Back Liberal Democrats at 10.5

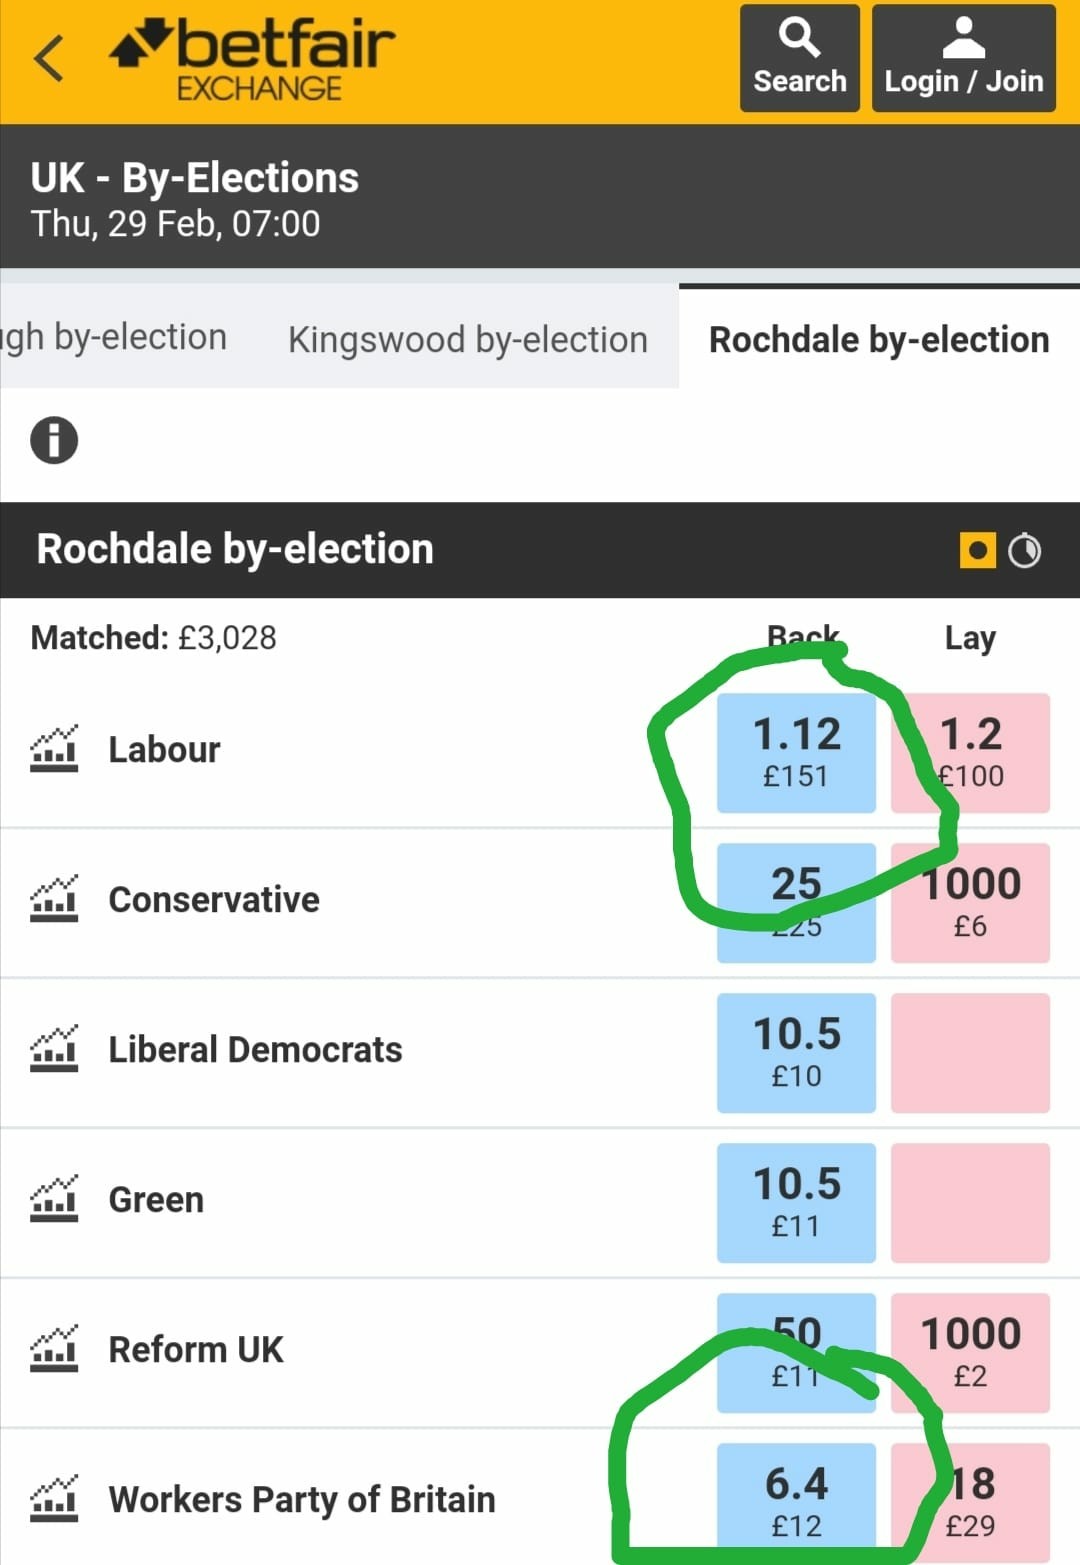796,1052
